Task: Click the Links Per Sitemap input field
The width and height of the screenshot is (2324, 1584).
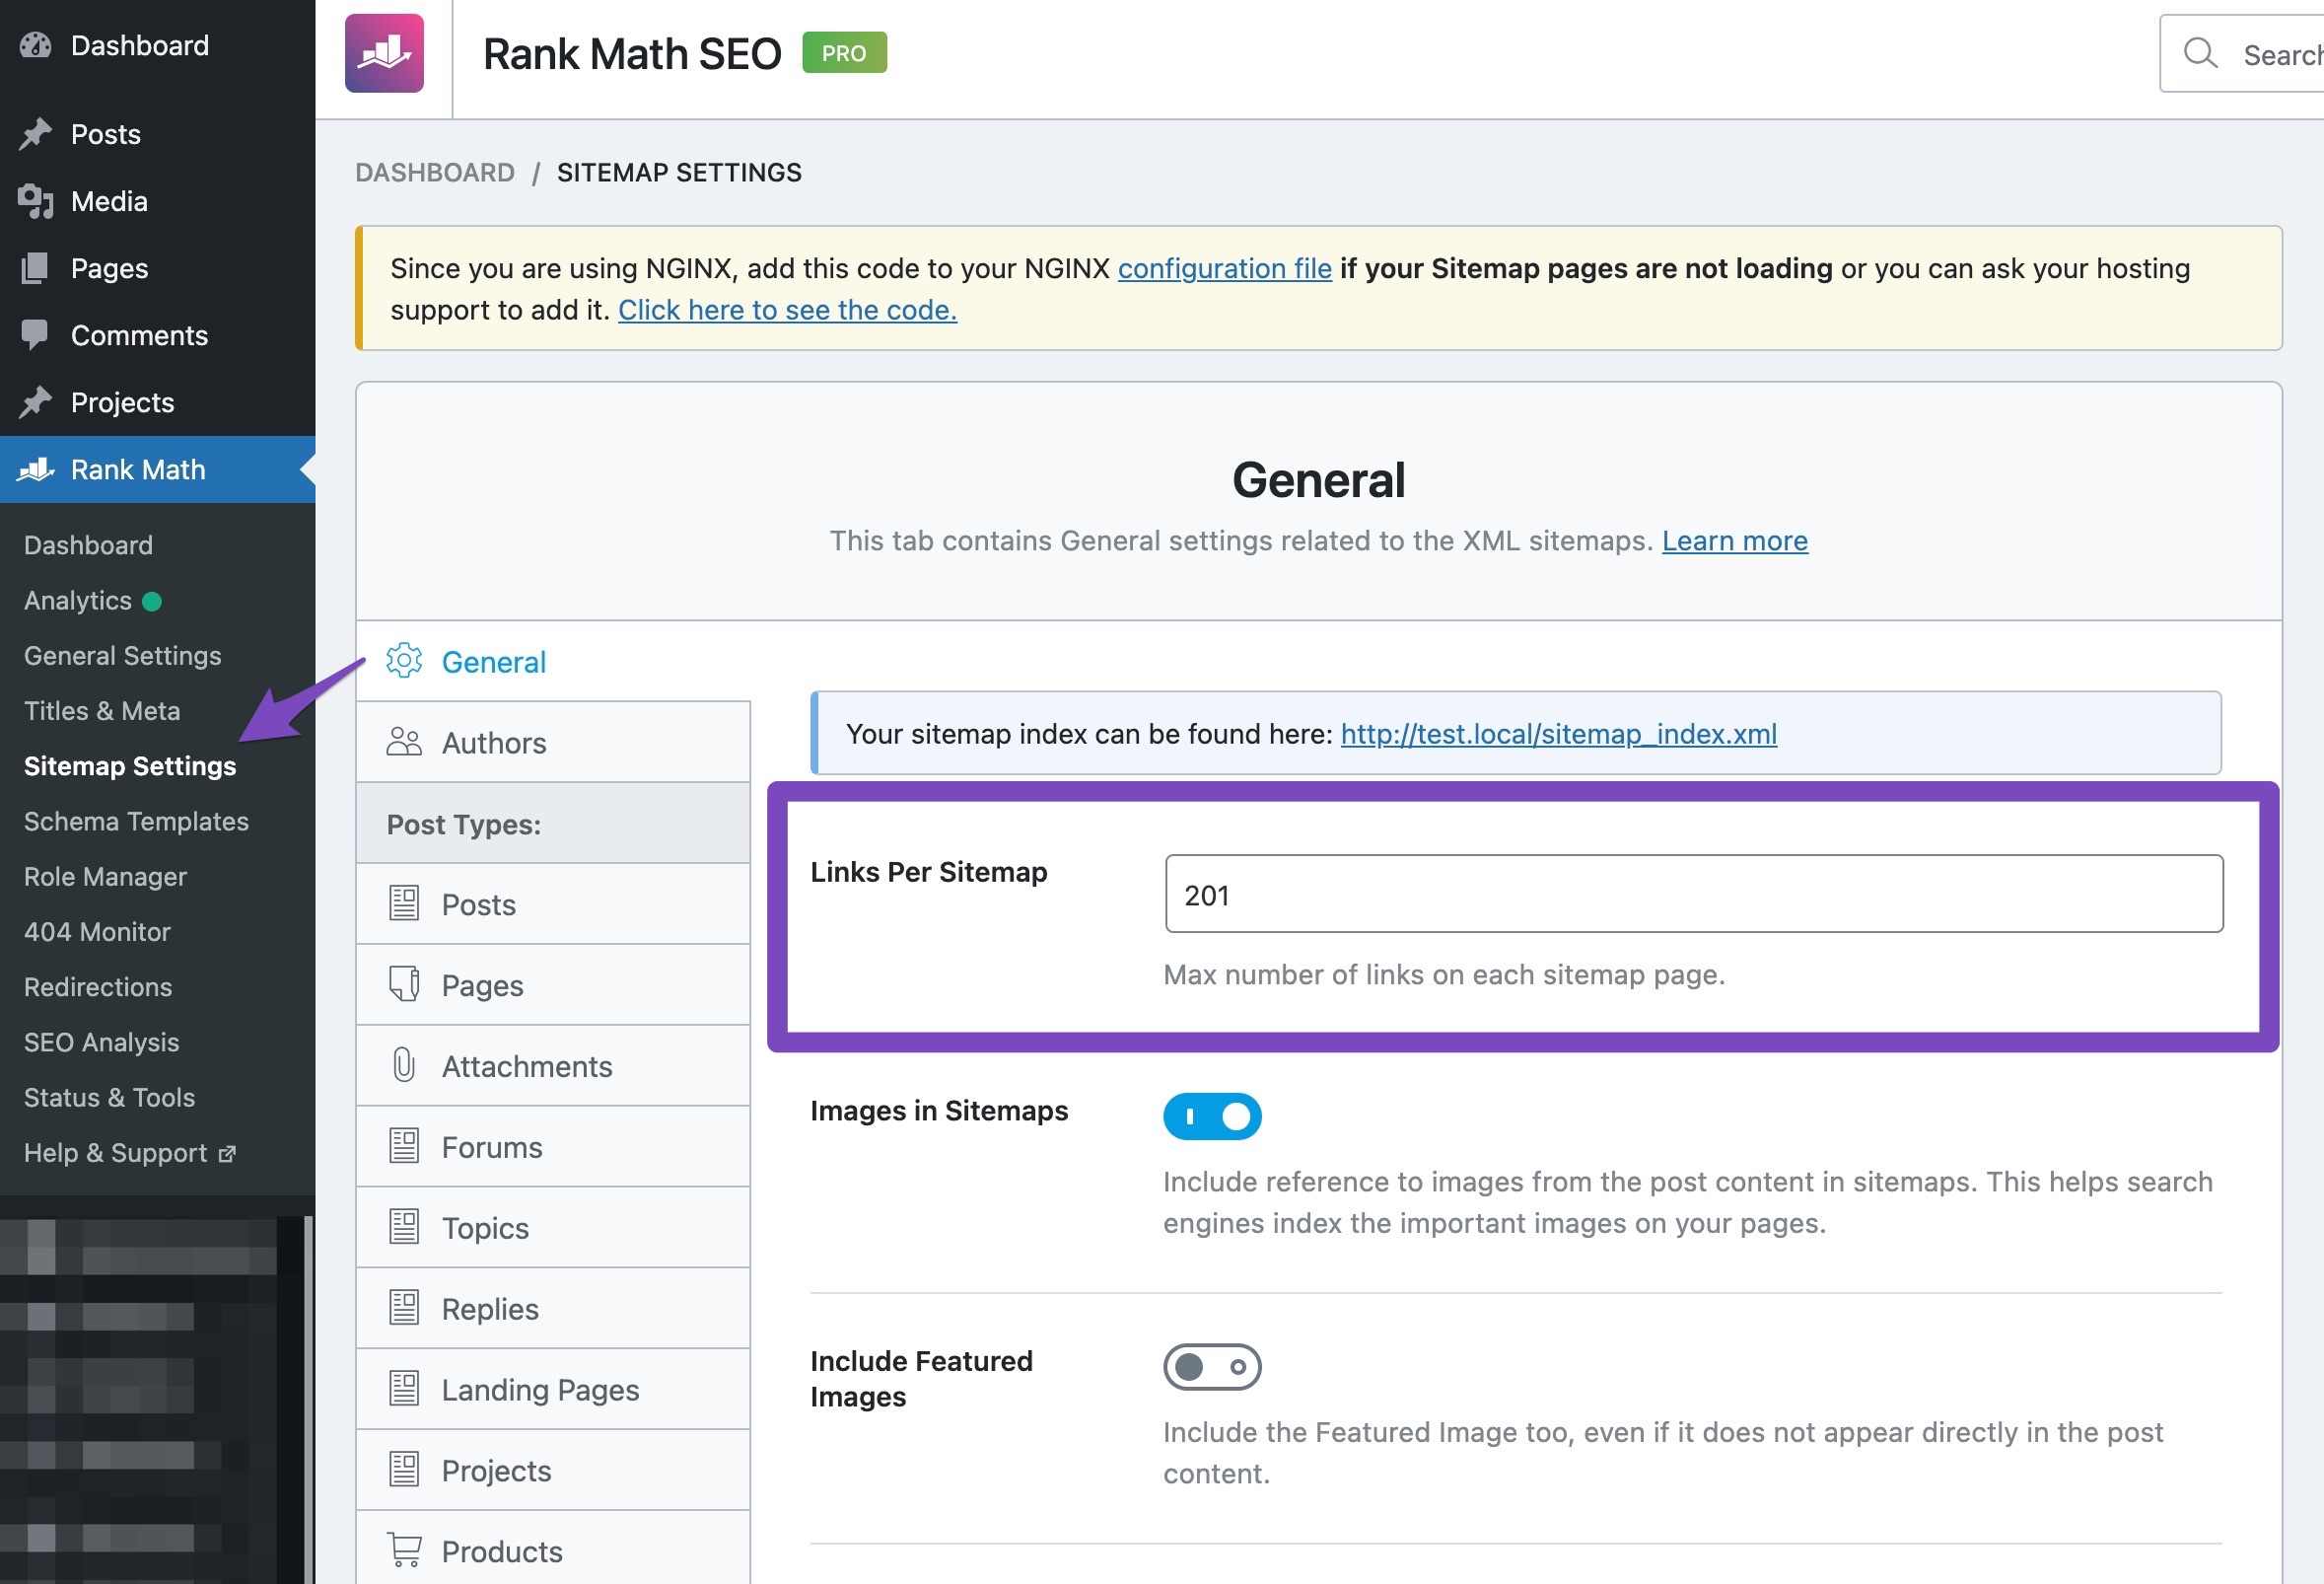Action: 1694,894
